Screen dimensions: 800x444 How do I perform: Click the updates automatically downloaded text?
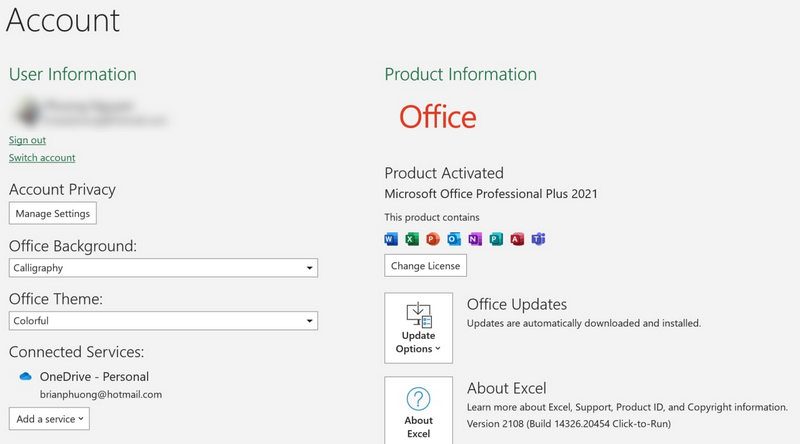pyautogui.click(x=584, y=323)
